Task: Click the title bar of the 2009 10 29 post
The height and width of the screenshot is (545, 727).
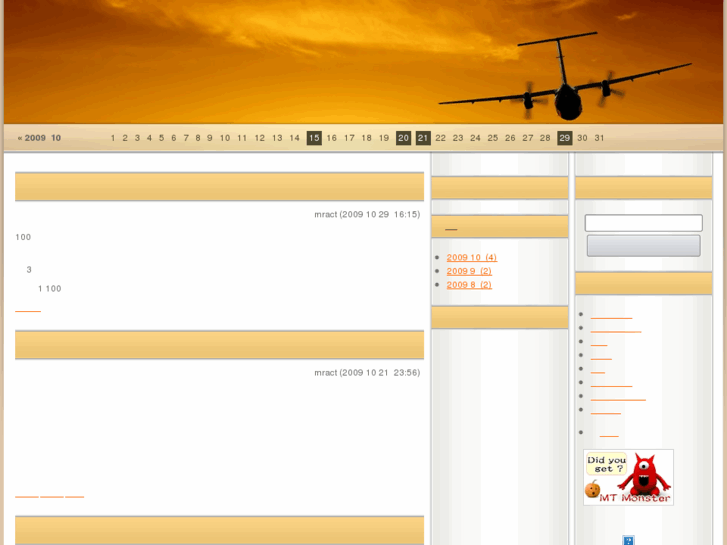Action: tap(219, 187)
